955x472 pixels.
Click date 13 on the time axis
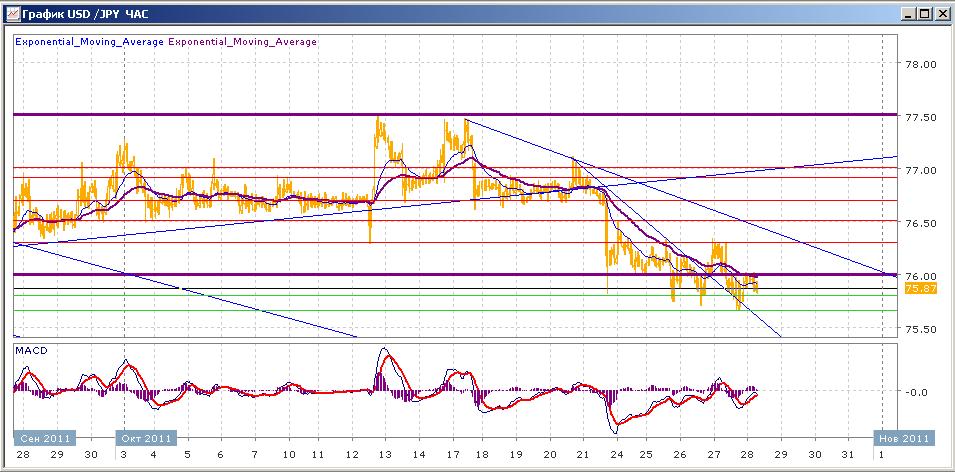pos(387,453)
